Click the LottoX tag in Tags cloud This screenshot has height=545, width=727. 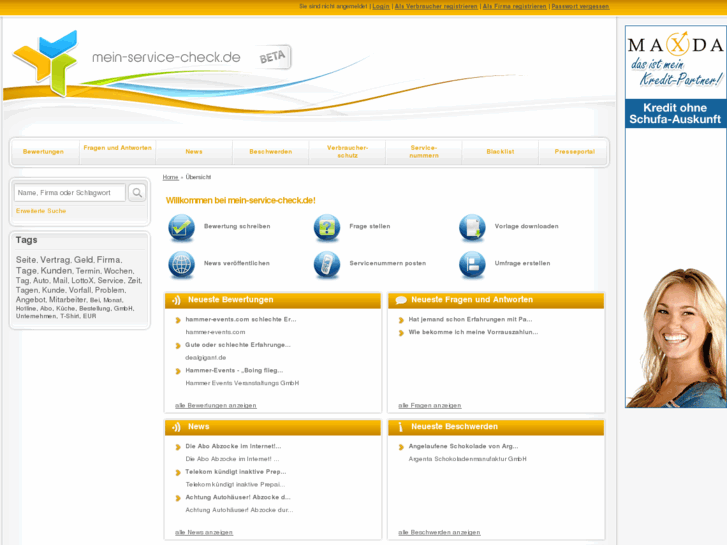tap(83, 281)
